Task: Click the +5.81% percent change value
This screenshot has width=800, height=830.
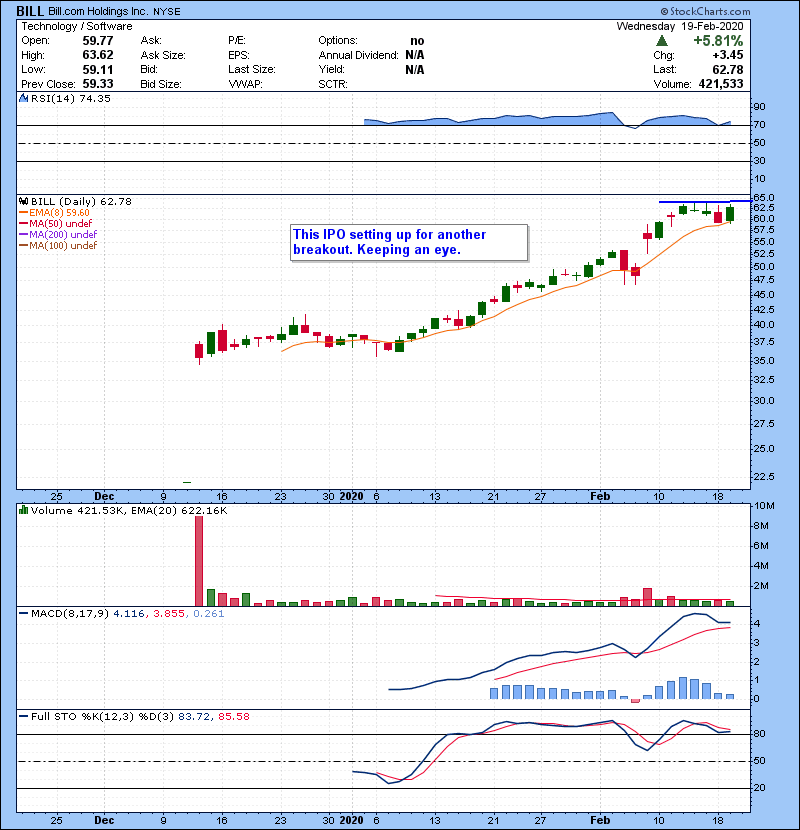Action: [x=718, y=41]
